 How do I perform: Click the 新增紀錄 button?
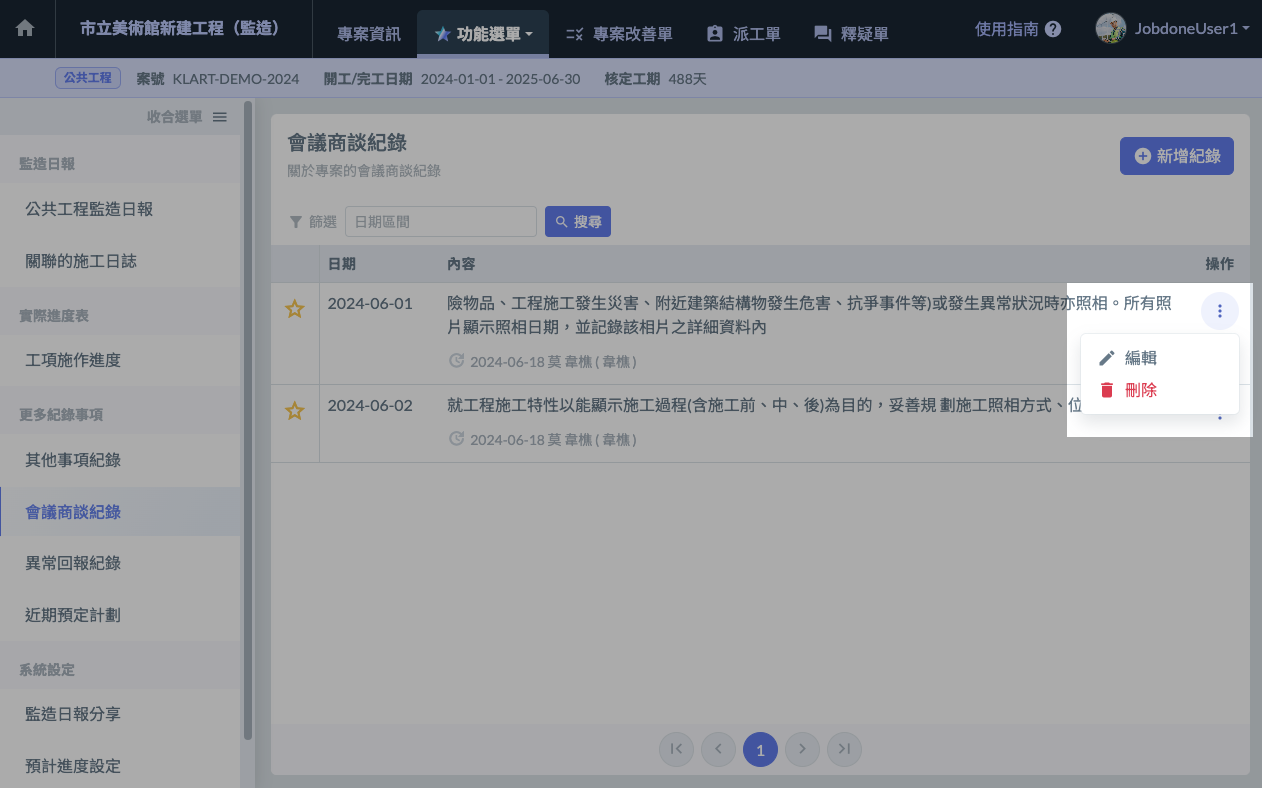coord(1177,156)
